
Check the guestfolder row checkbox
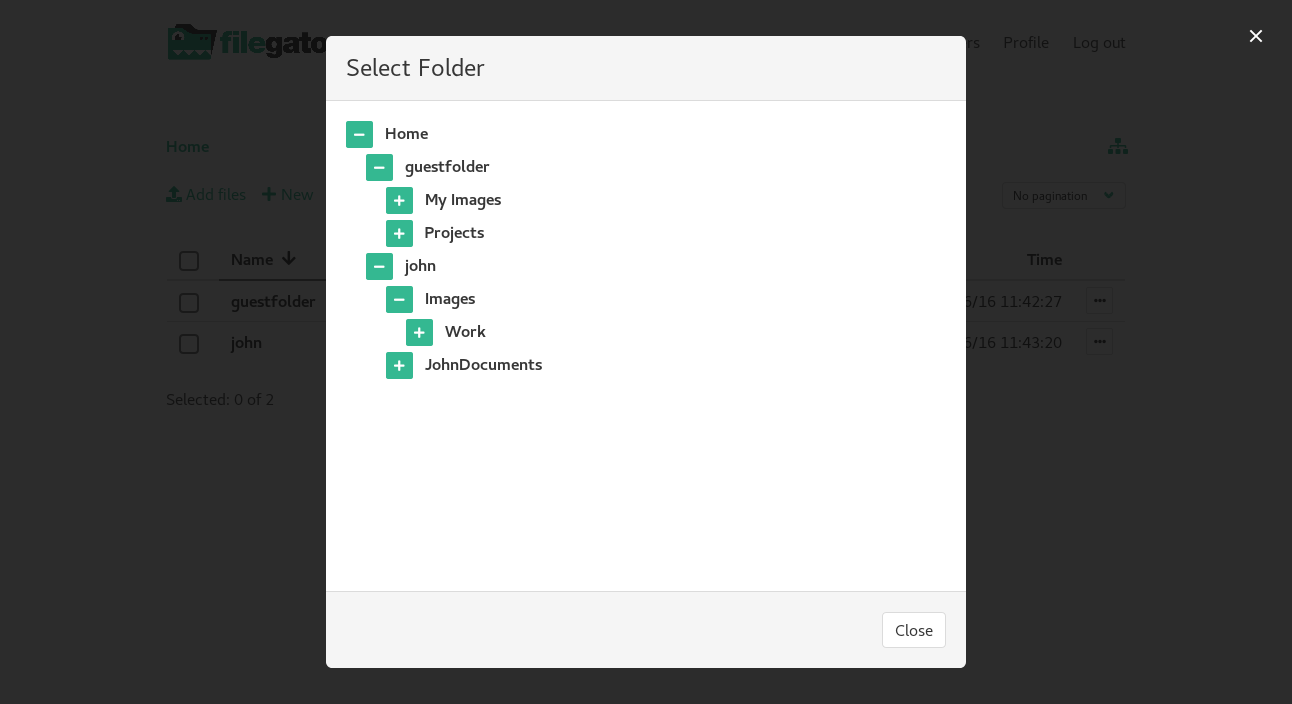(189, 302)
